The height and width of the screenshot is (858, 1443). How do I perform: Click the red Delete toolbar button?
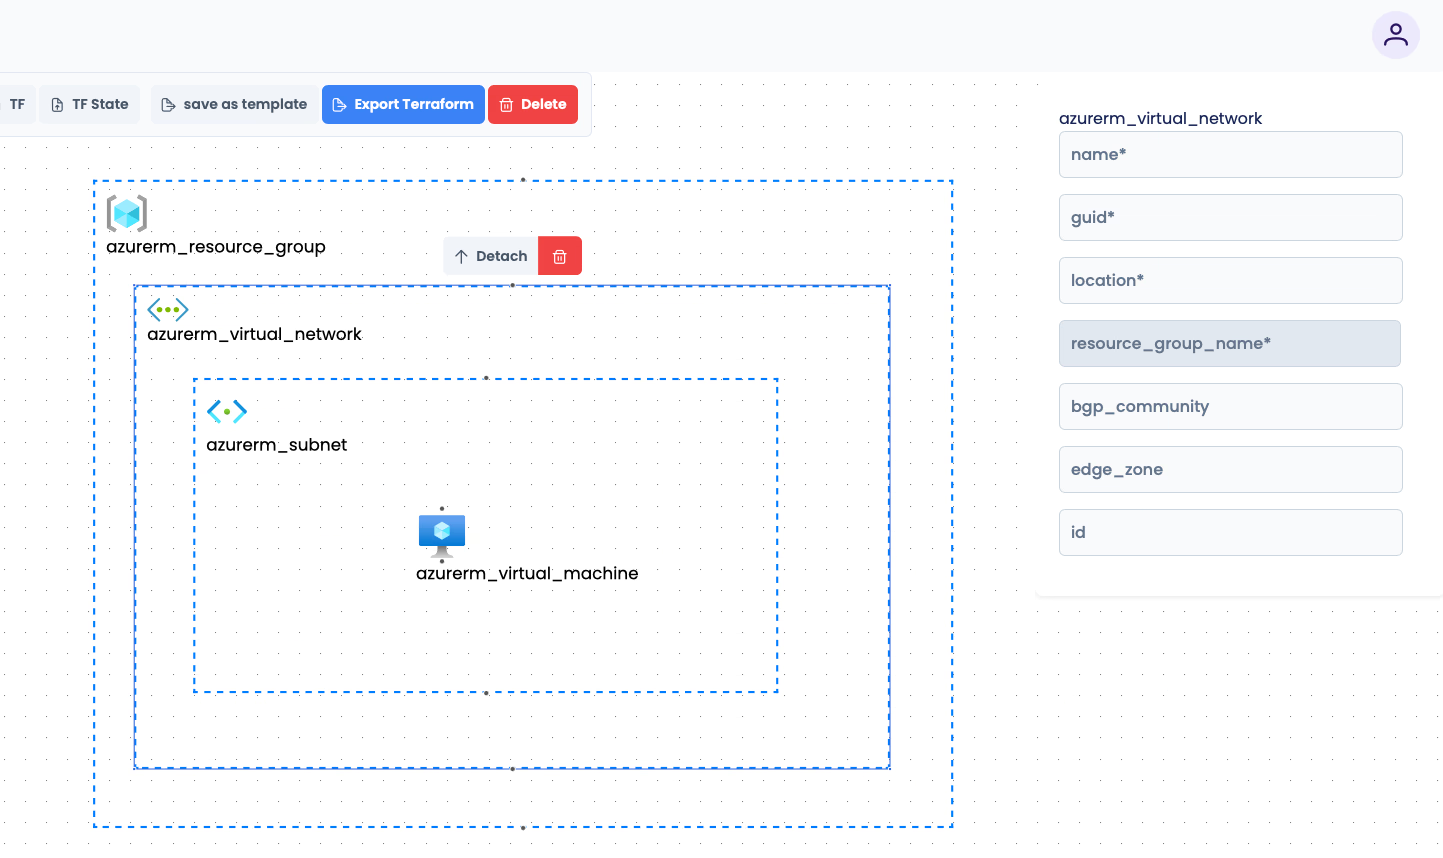click(x=533, y=104)
